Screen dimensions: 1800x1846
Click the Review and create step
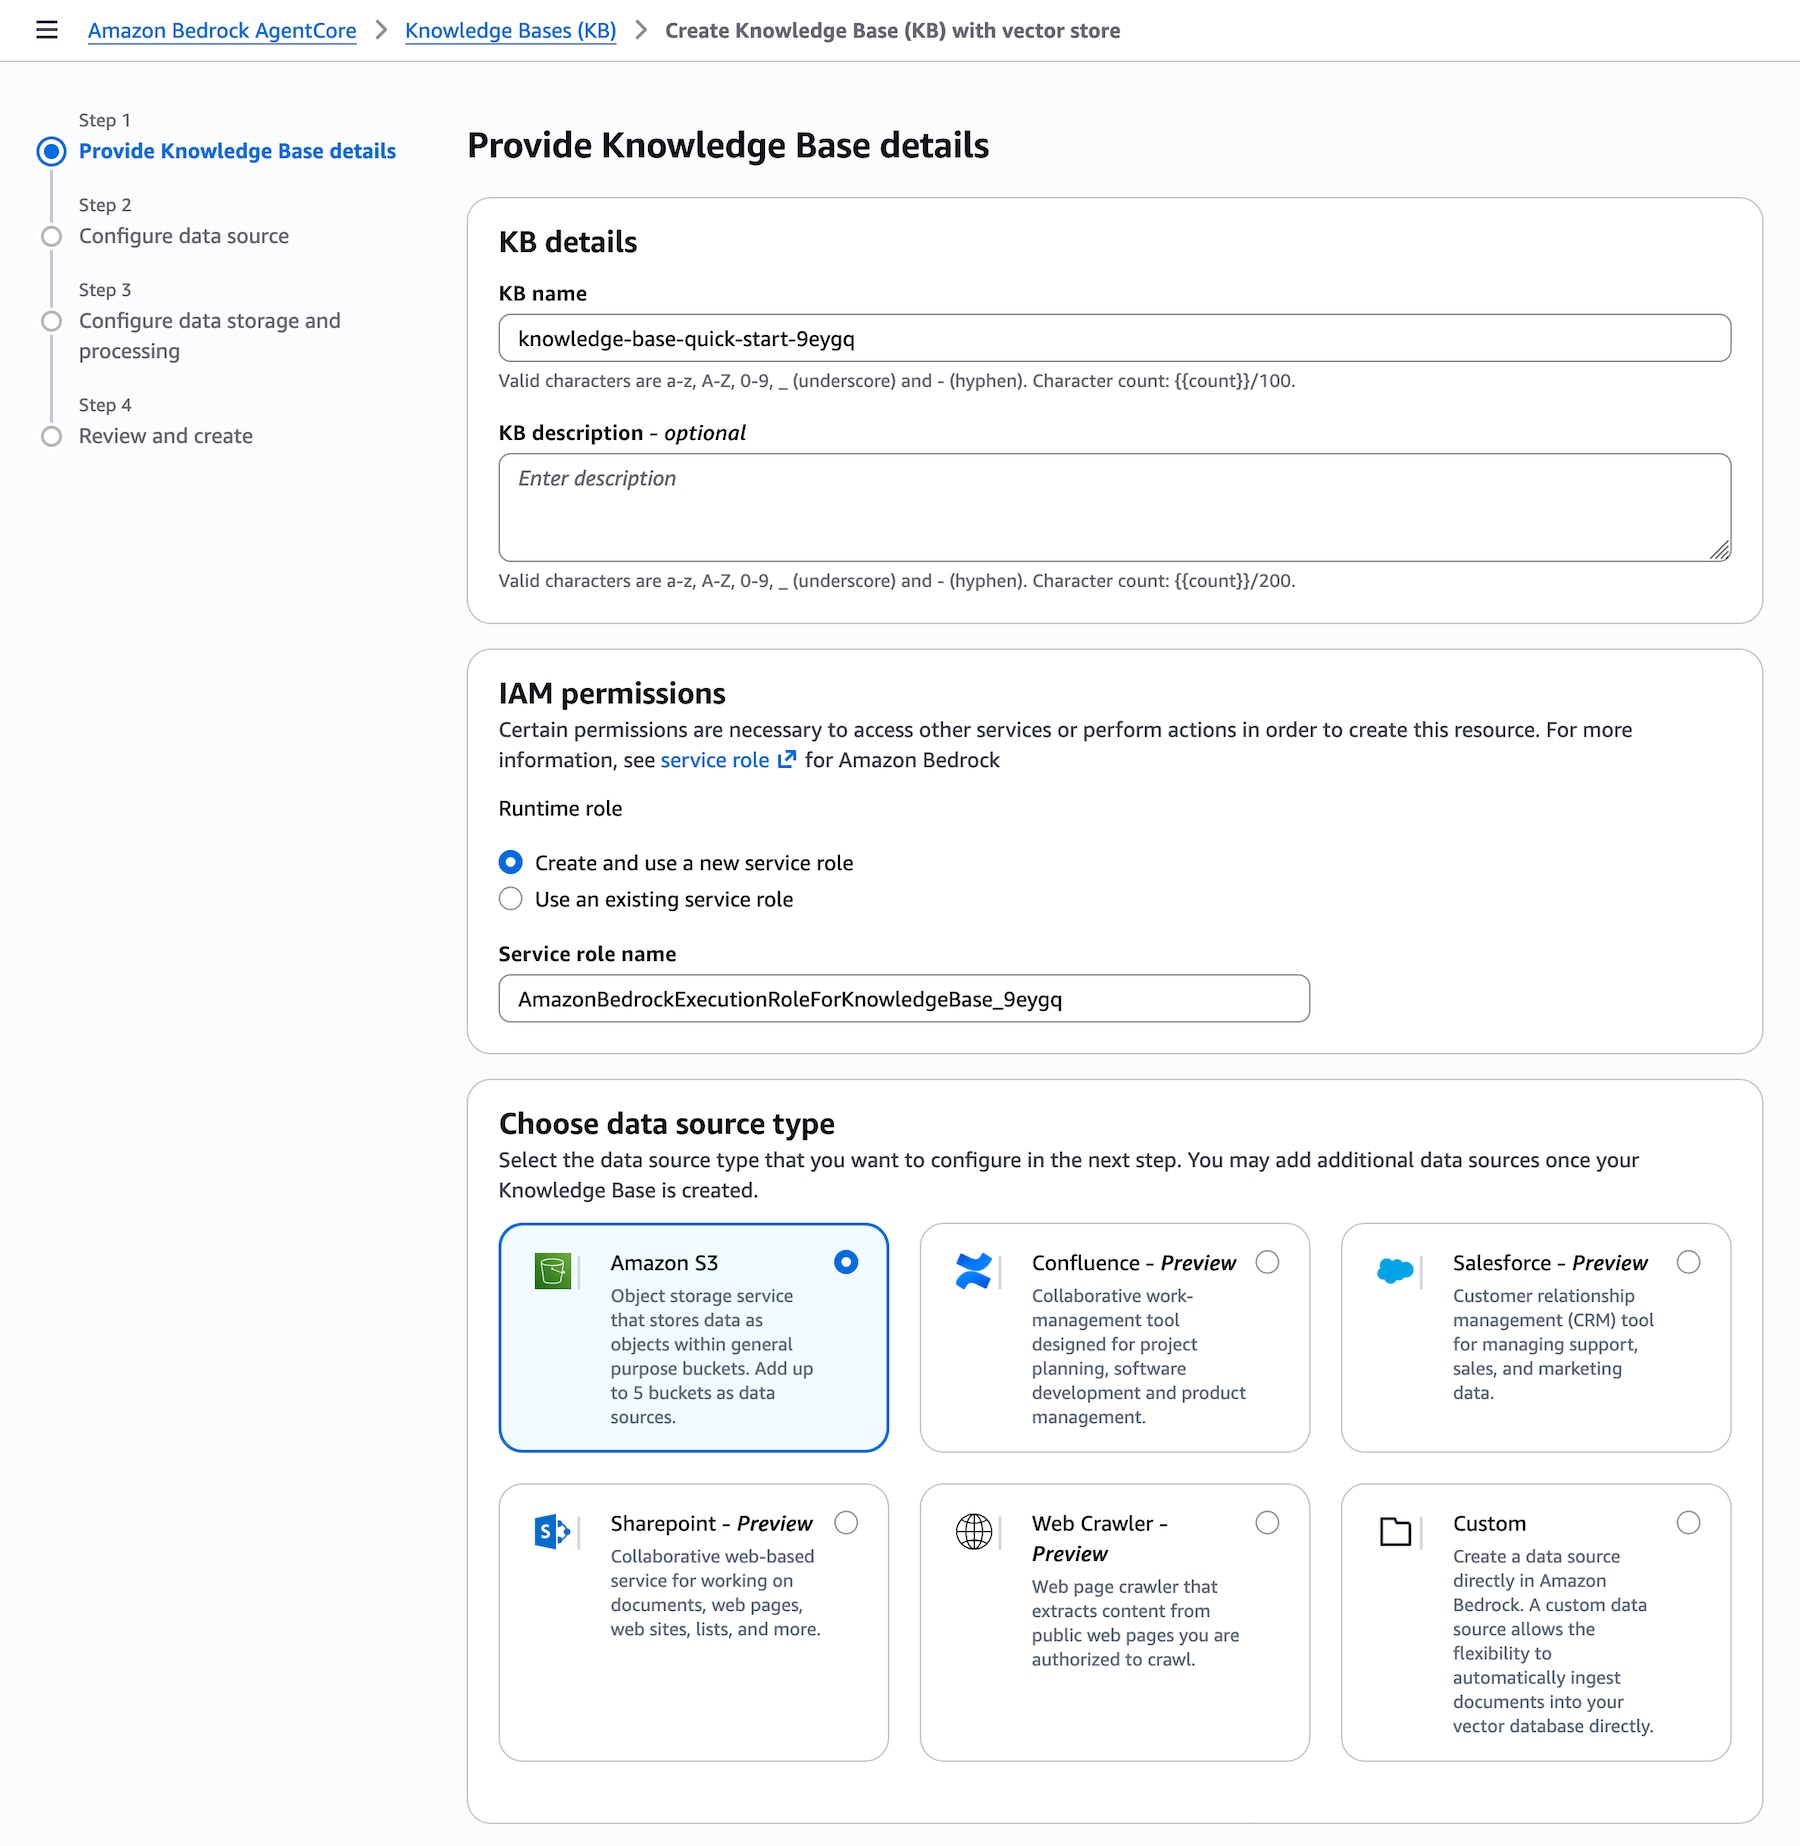(x=166, y=436)
